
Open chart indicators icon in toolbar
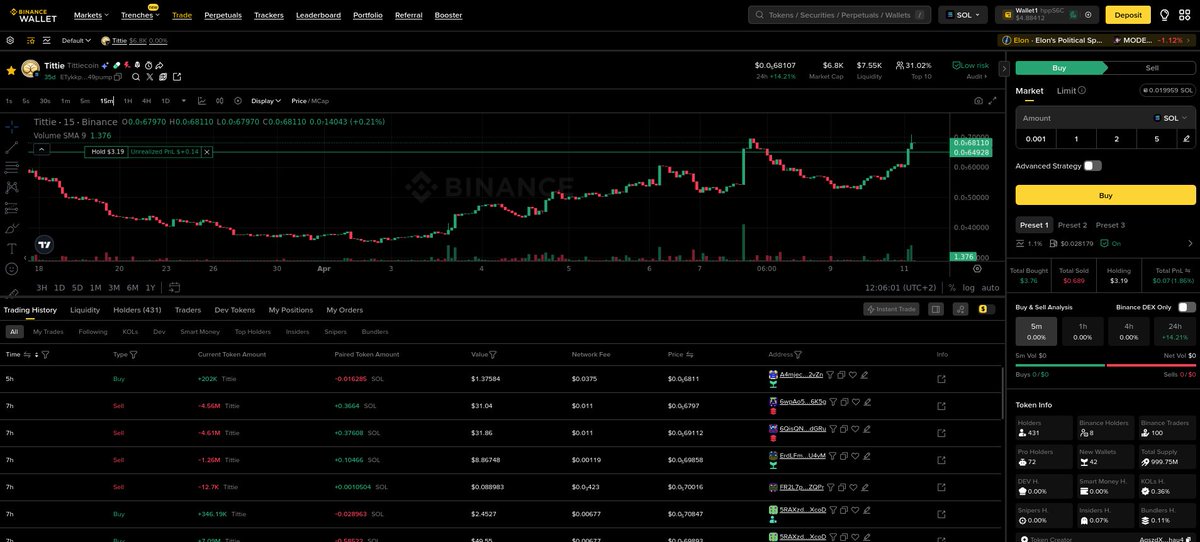[202, 101]
